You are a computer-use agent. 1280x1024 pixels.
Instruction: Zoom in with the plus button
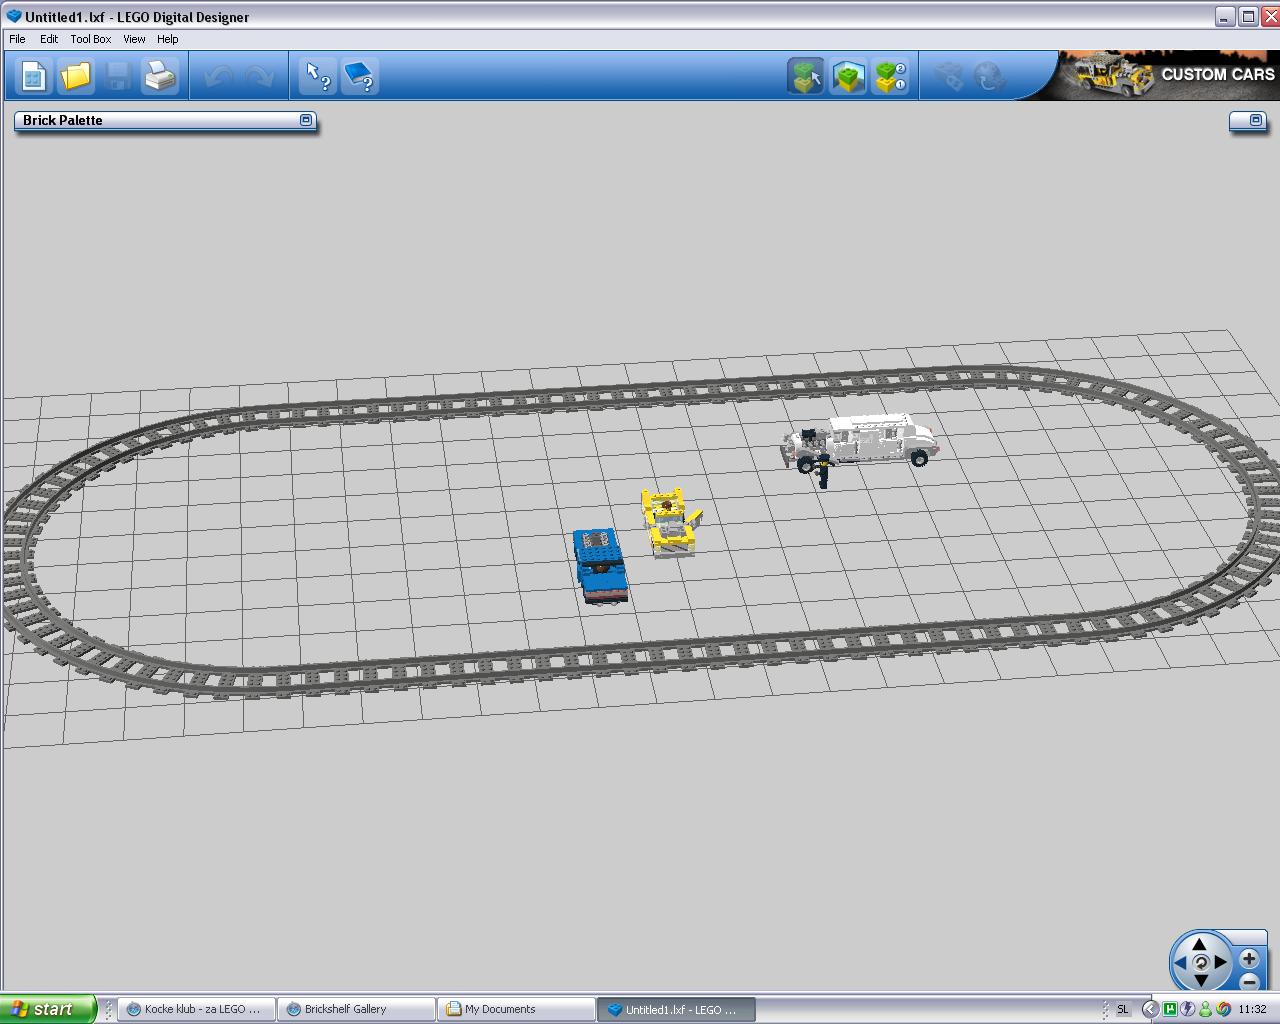(x=1249, y=959)
